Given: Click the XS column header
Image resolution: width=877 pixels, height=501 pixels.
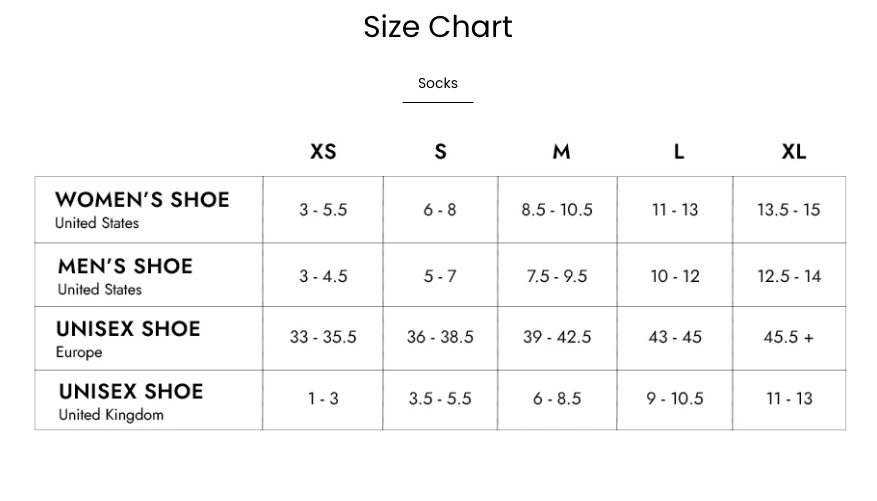Looking at the screenshot, I should coord(323,152).
